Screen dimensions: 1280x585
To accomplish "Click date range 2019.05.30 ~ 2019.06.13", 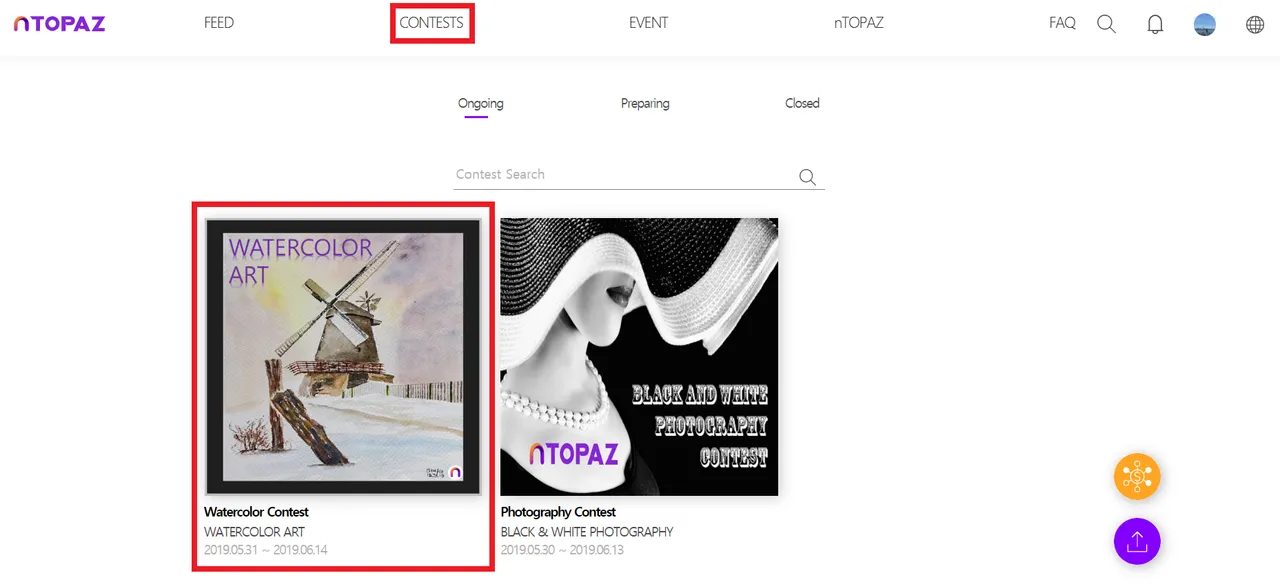I will pyautogui.click(x=562, y=550).
